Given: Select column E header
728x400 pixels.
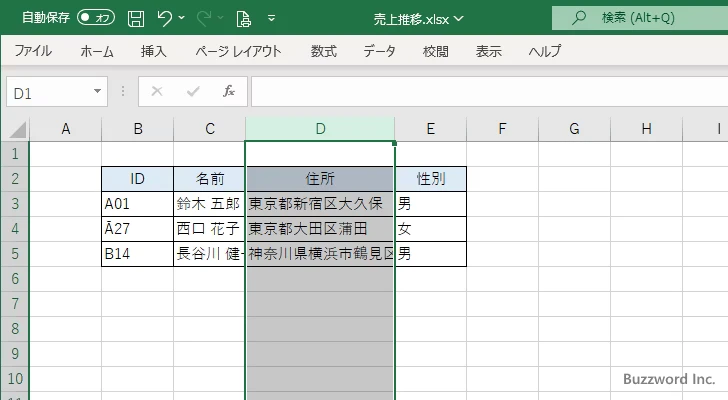Looking at the screenshot, I should pyautogui.click(x=430, y=129).
